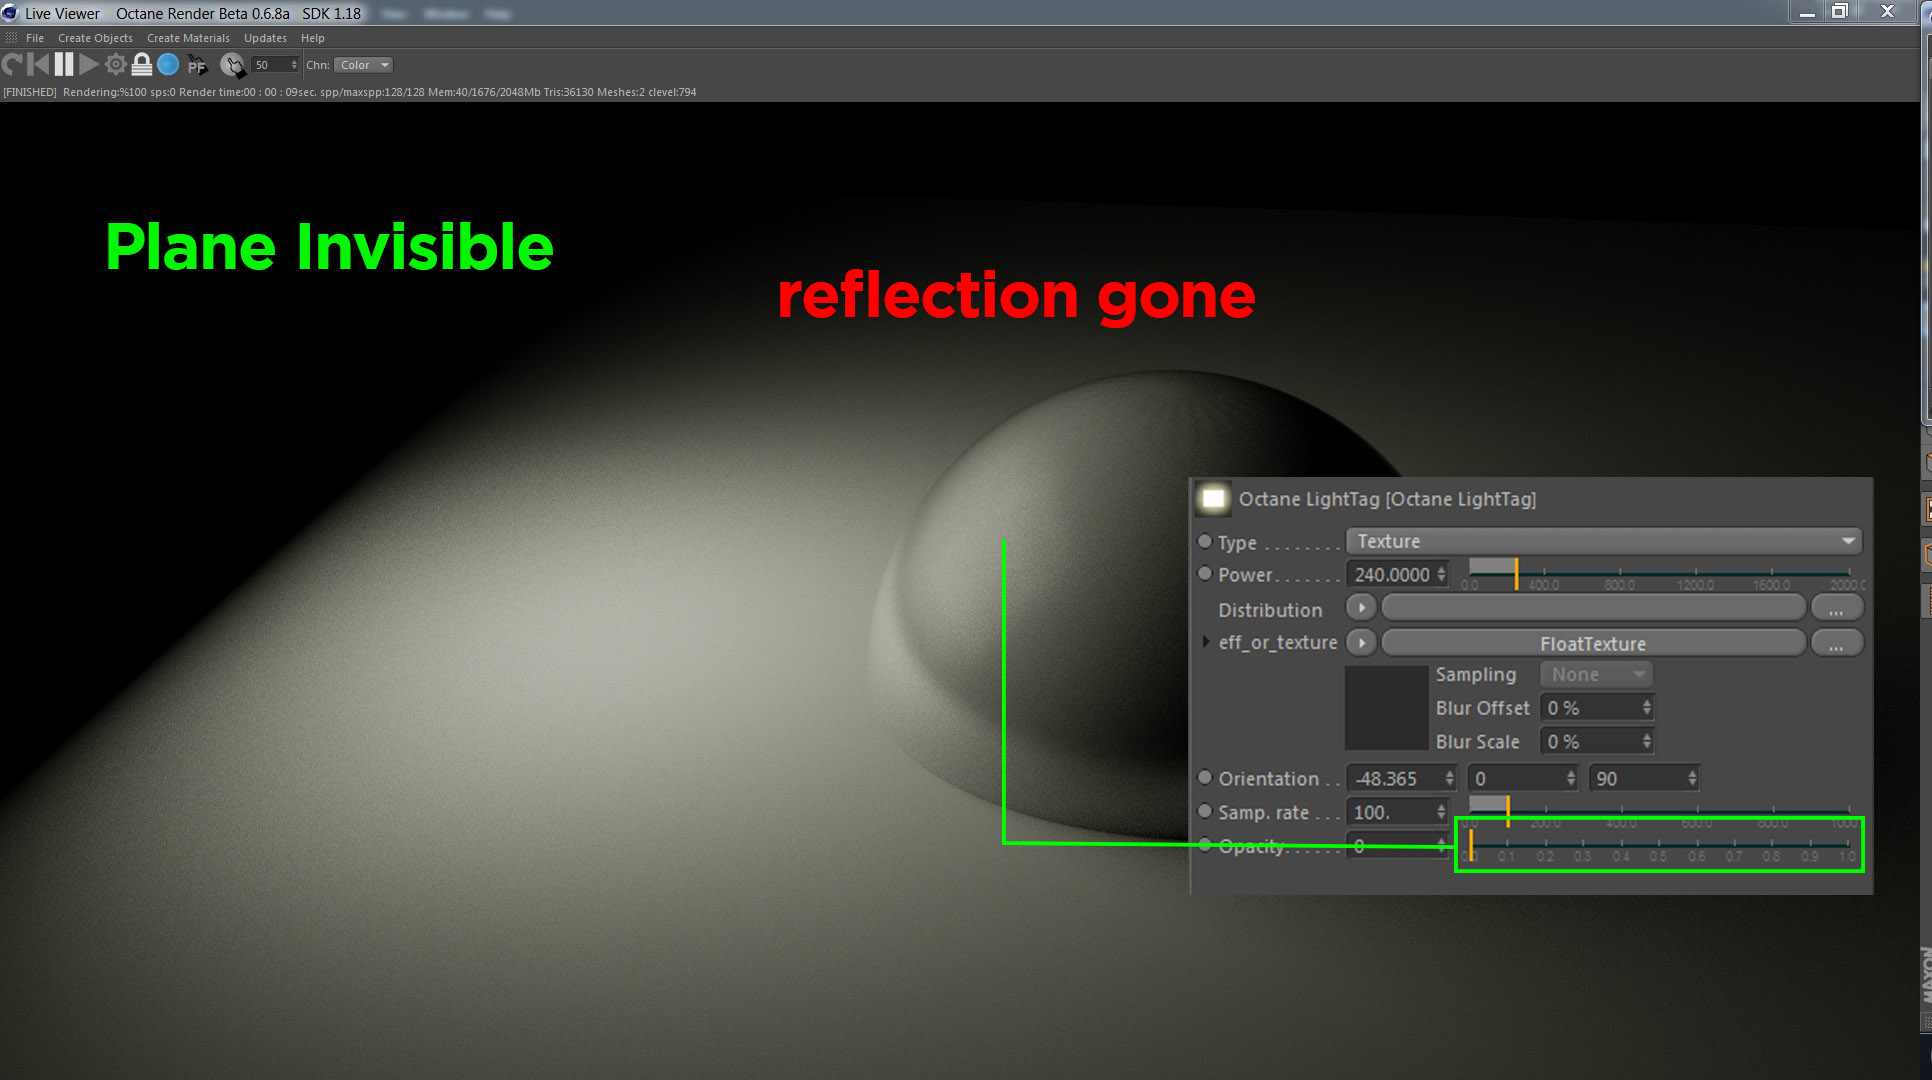This screenshot has width=1932, height=1080.
Task: Open the light Type Texture dropdown
Action: pos(1603,541)
